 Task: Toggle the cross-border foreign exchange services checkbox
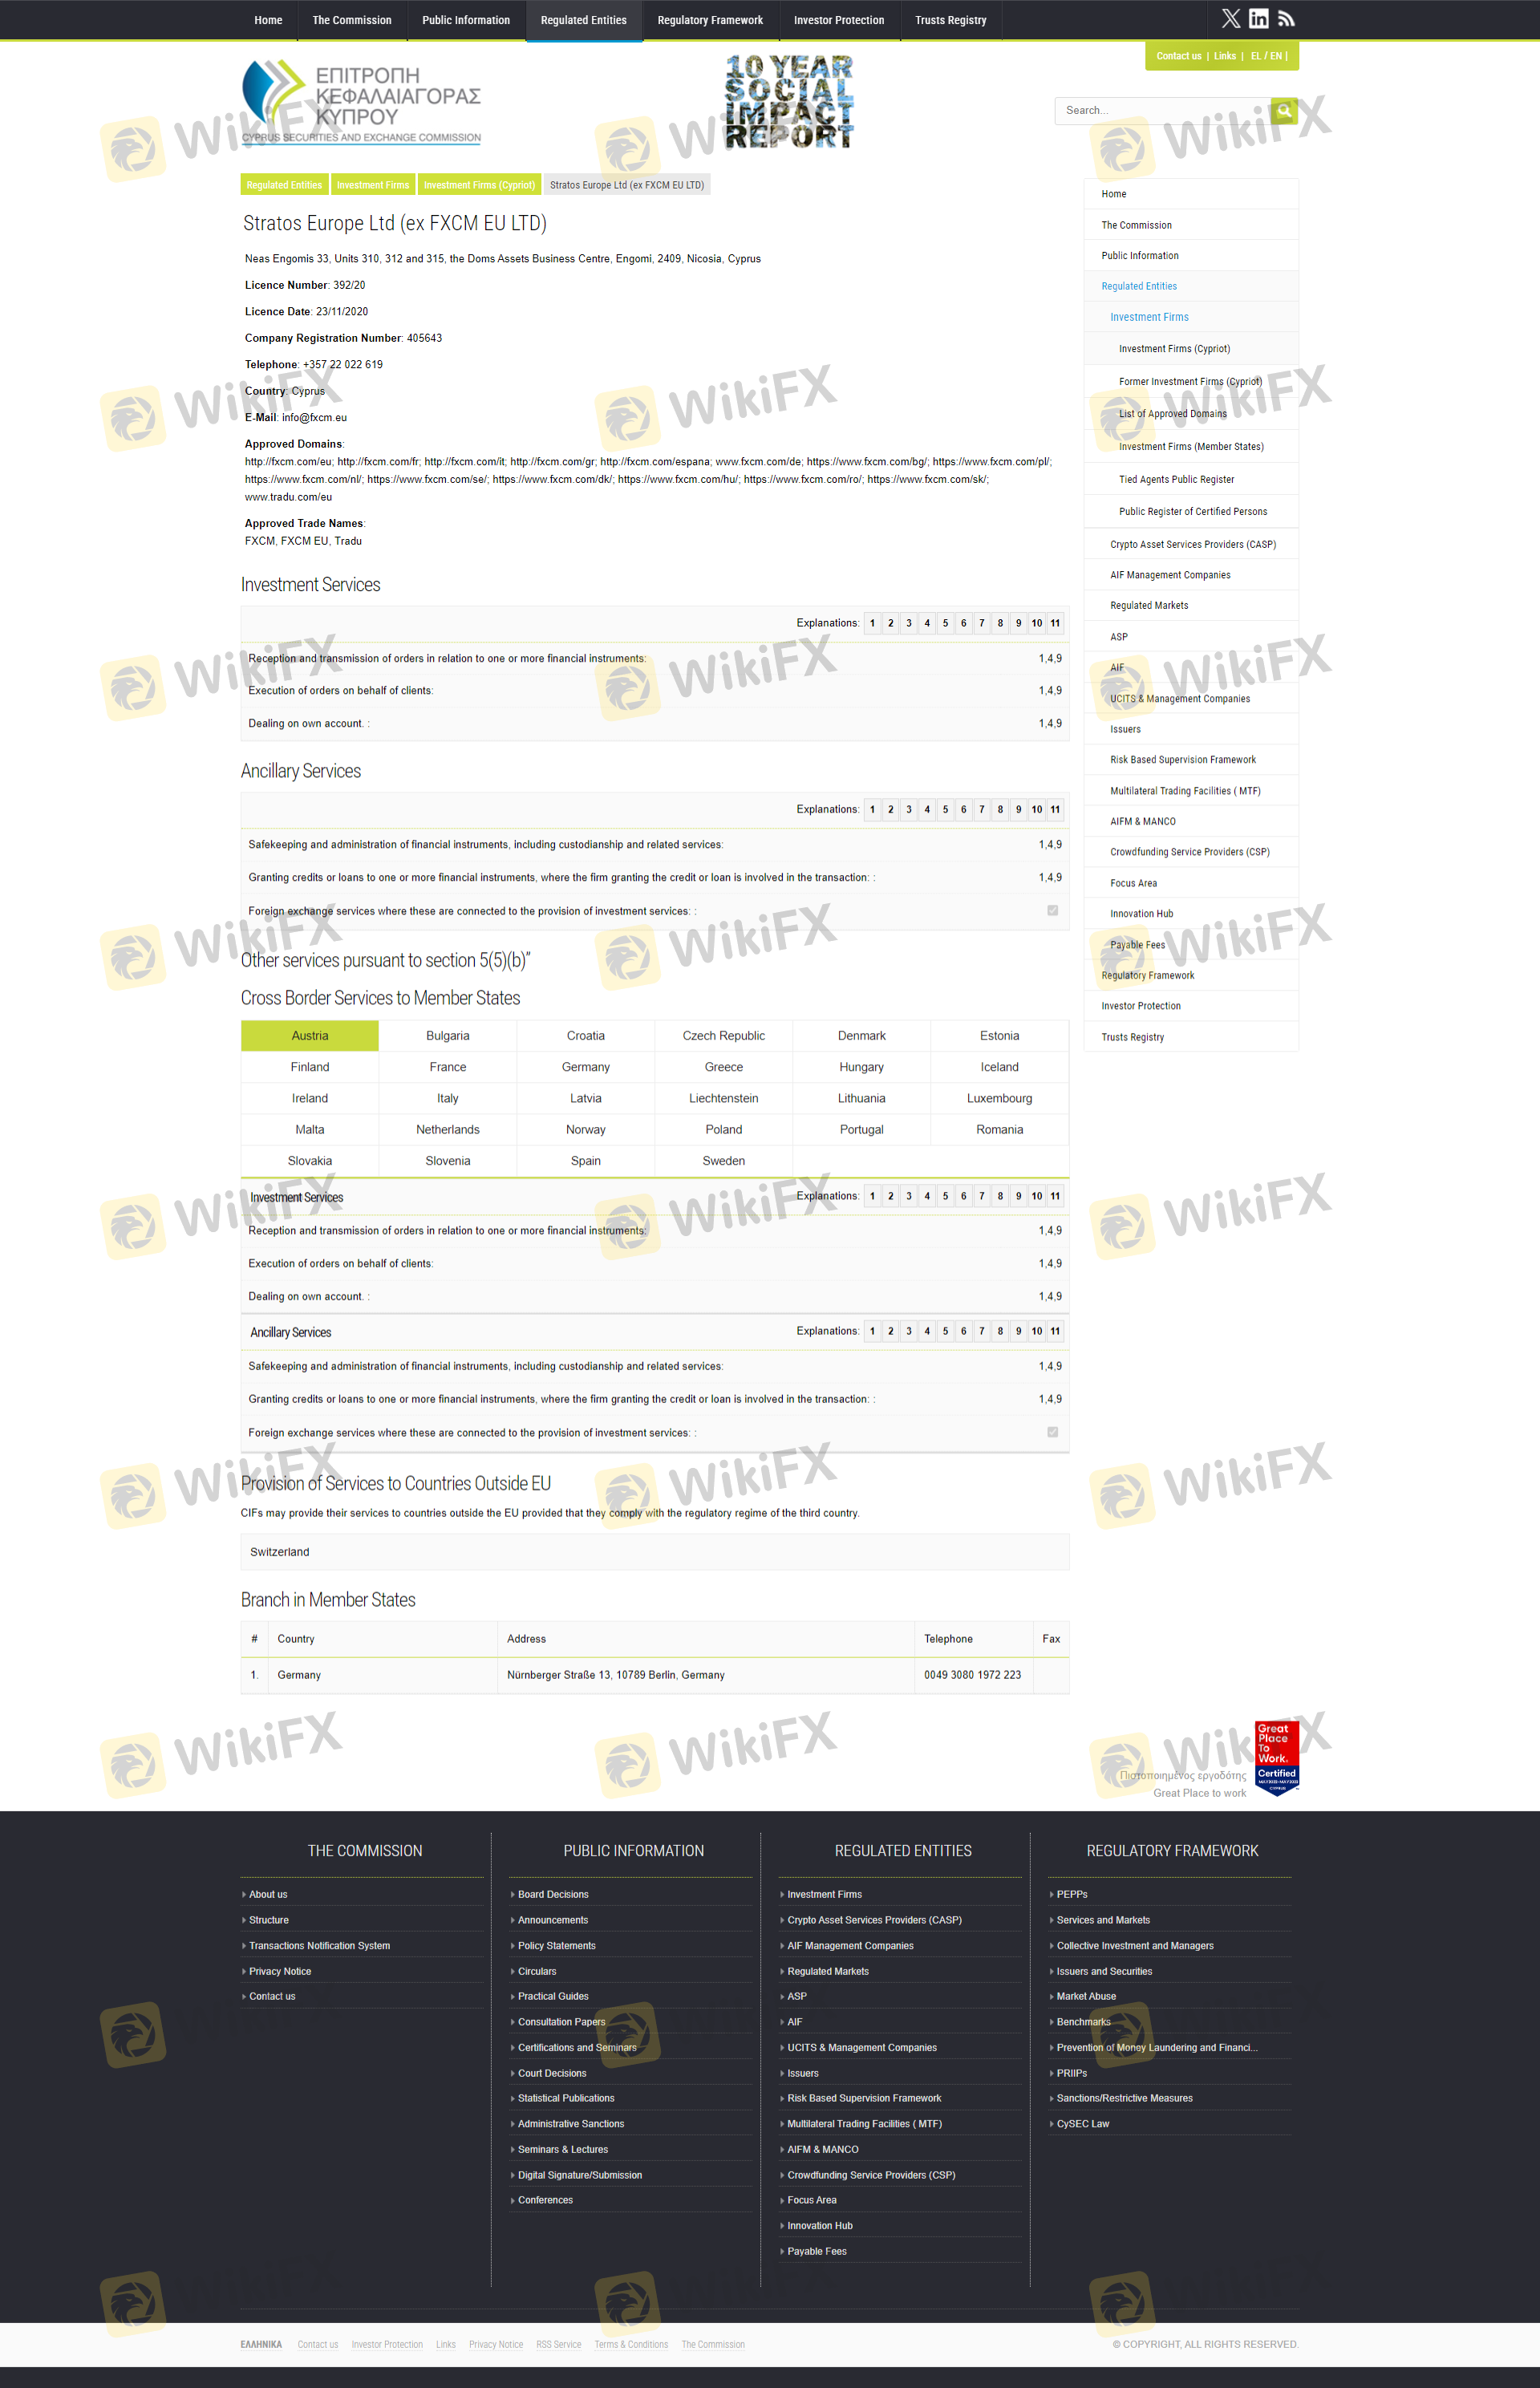[1052, 1432]
